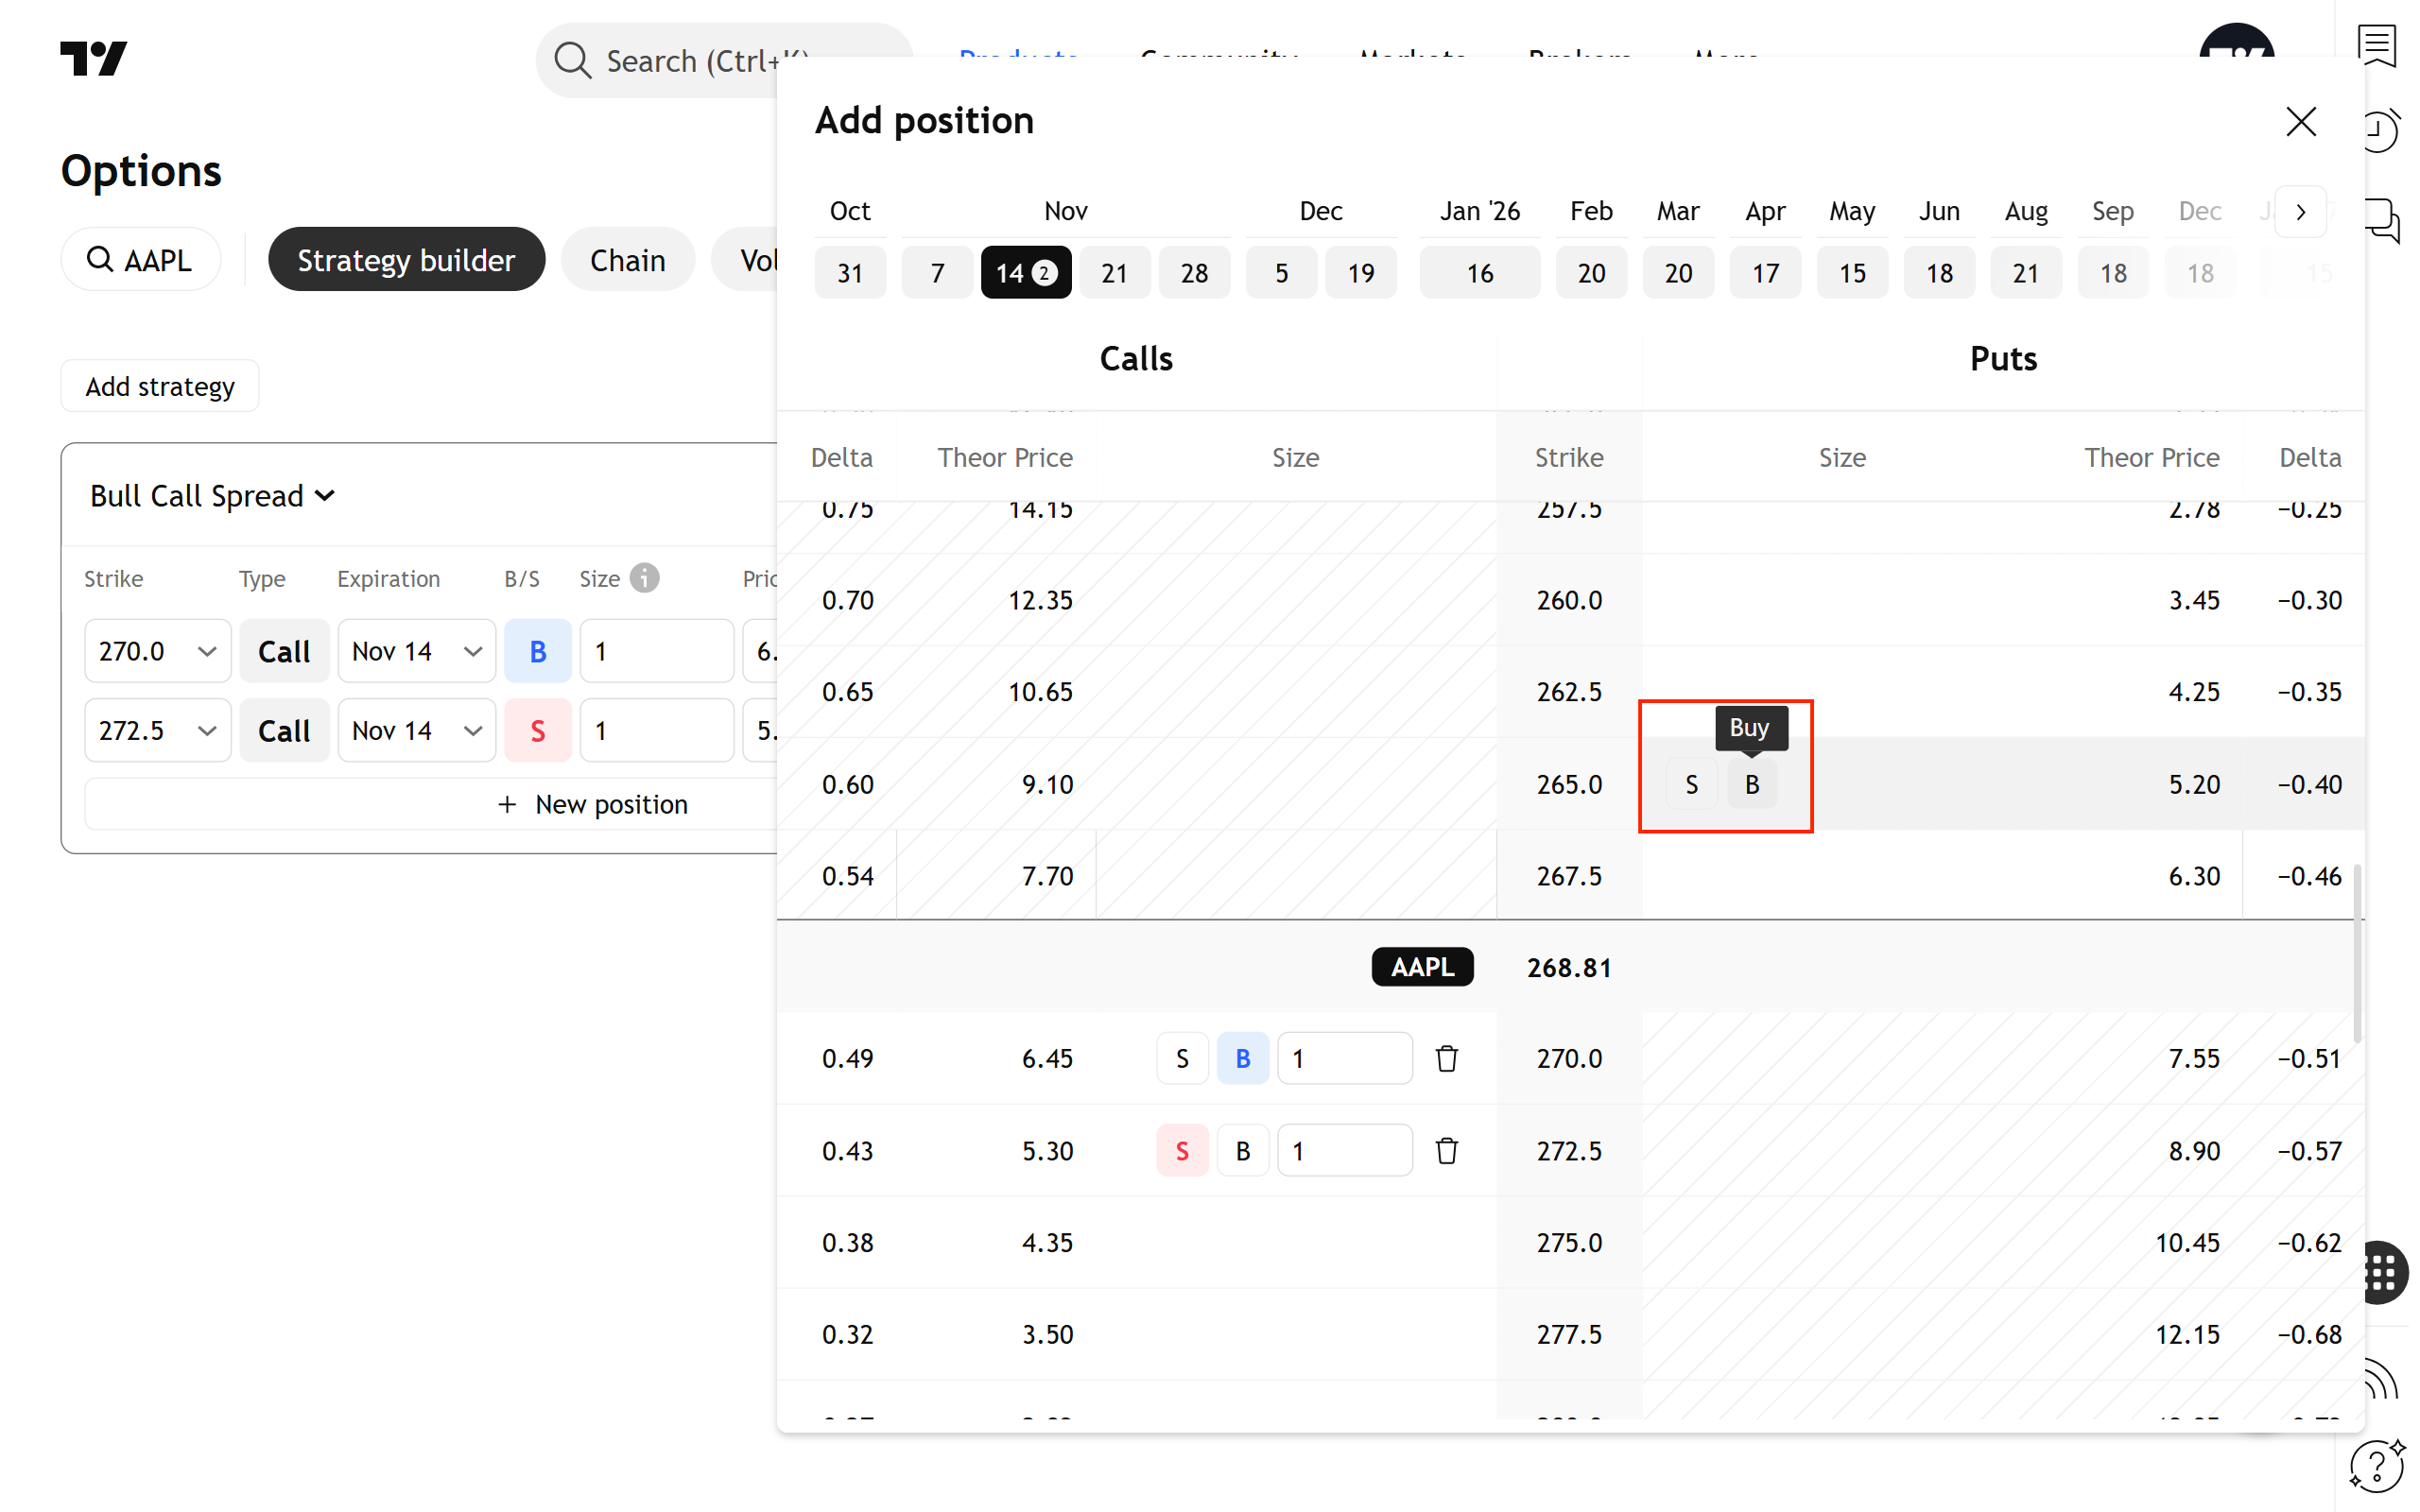Click the TradingView logo icon
2420x1512 pixels.
93,58
